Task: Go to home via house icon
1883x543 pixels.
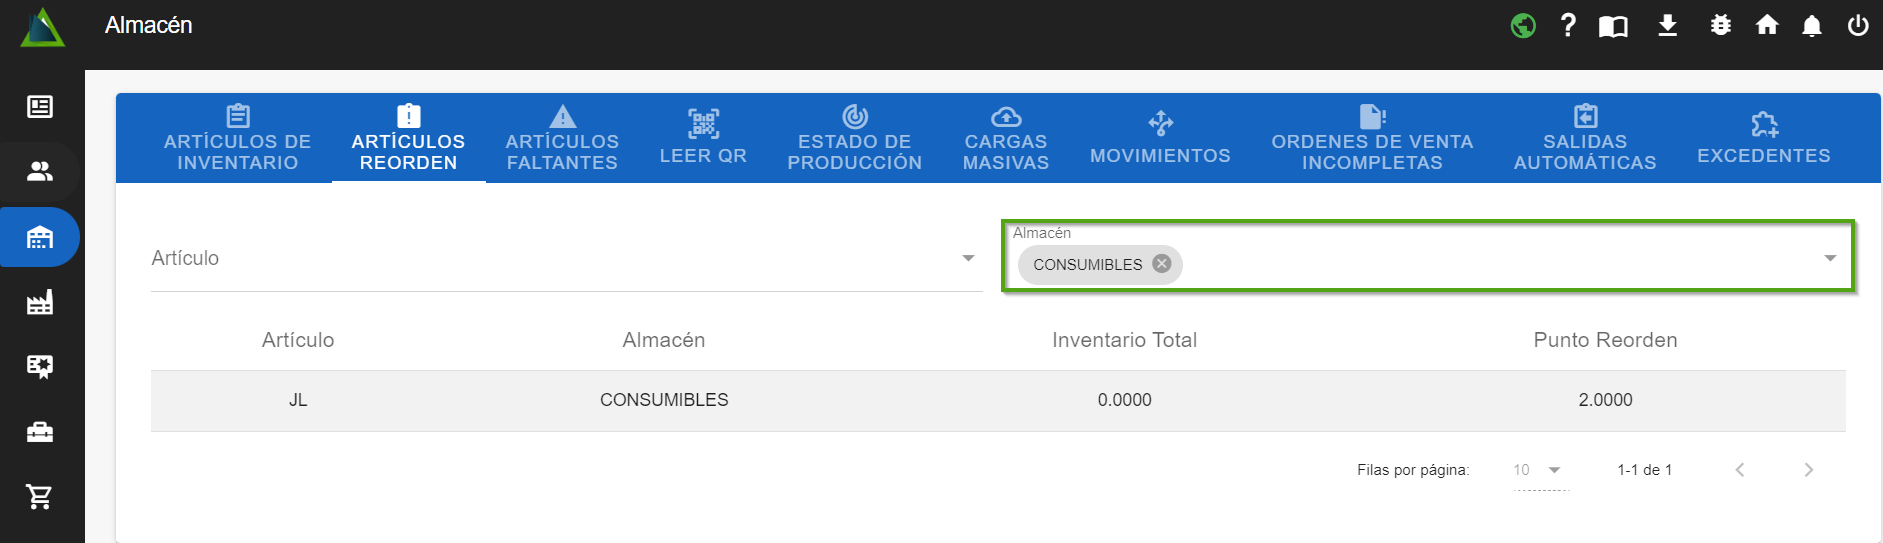Action: pos(1767,26)
